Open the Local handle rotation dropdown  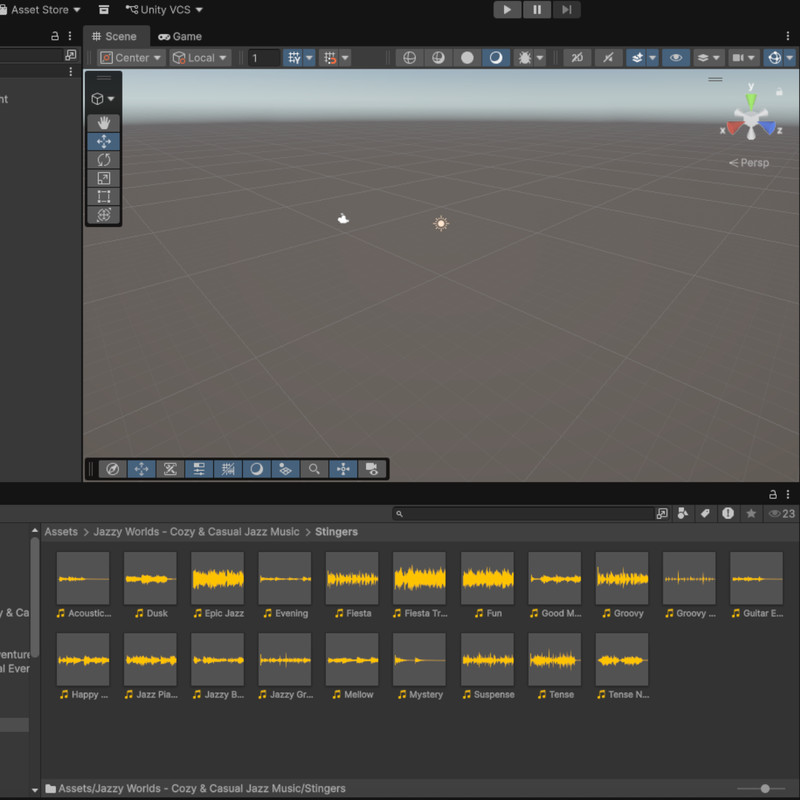[x=200, y=58]
